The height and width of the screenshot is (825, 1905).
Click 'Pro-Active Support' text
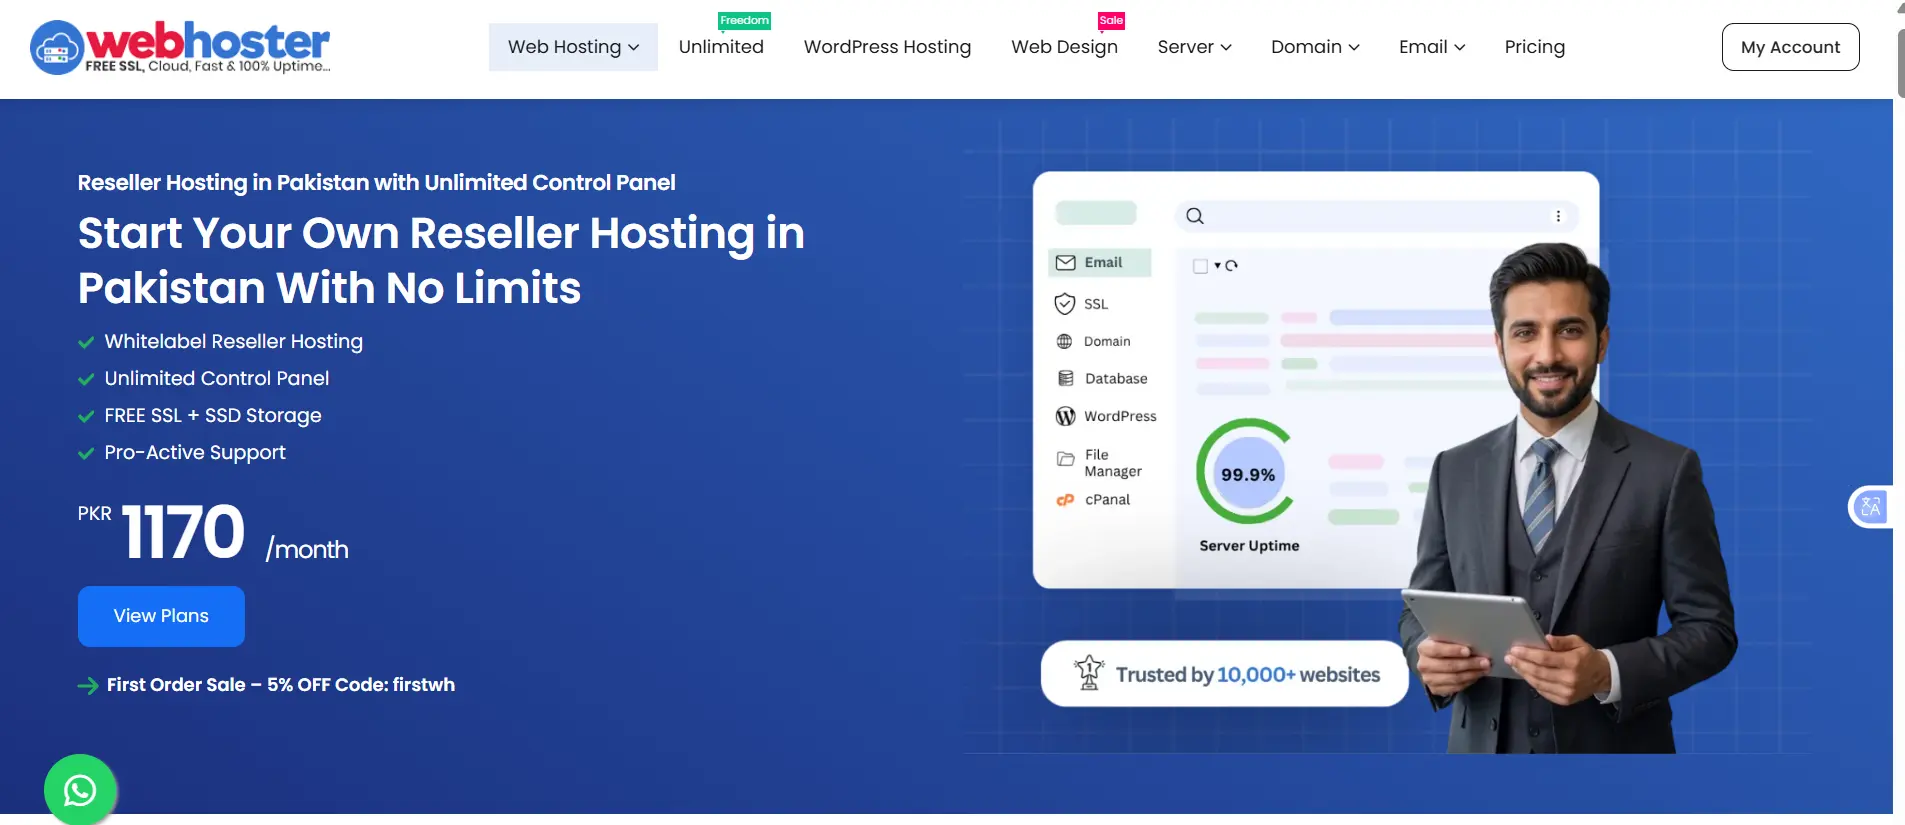(x=195, y=453)
